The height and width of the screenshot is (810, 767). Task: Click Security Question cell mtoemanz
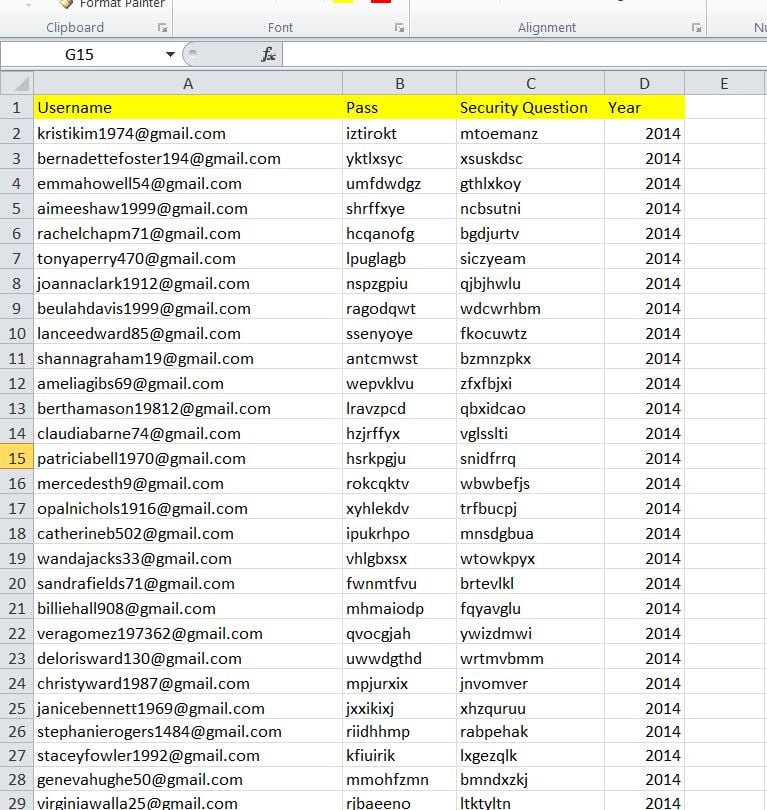pyautogui.click(x=530, y=133)
